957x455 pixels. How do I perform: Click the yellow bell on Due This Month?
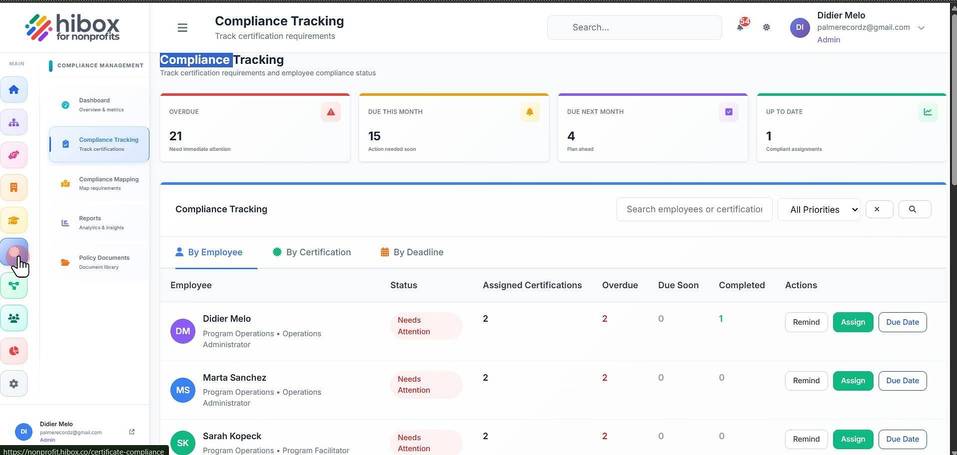pos(530,112)
